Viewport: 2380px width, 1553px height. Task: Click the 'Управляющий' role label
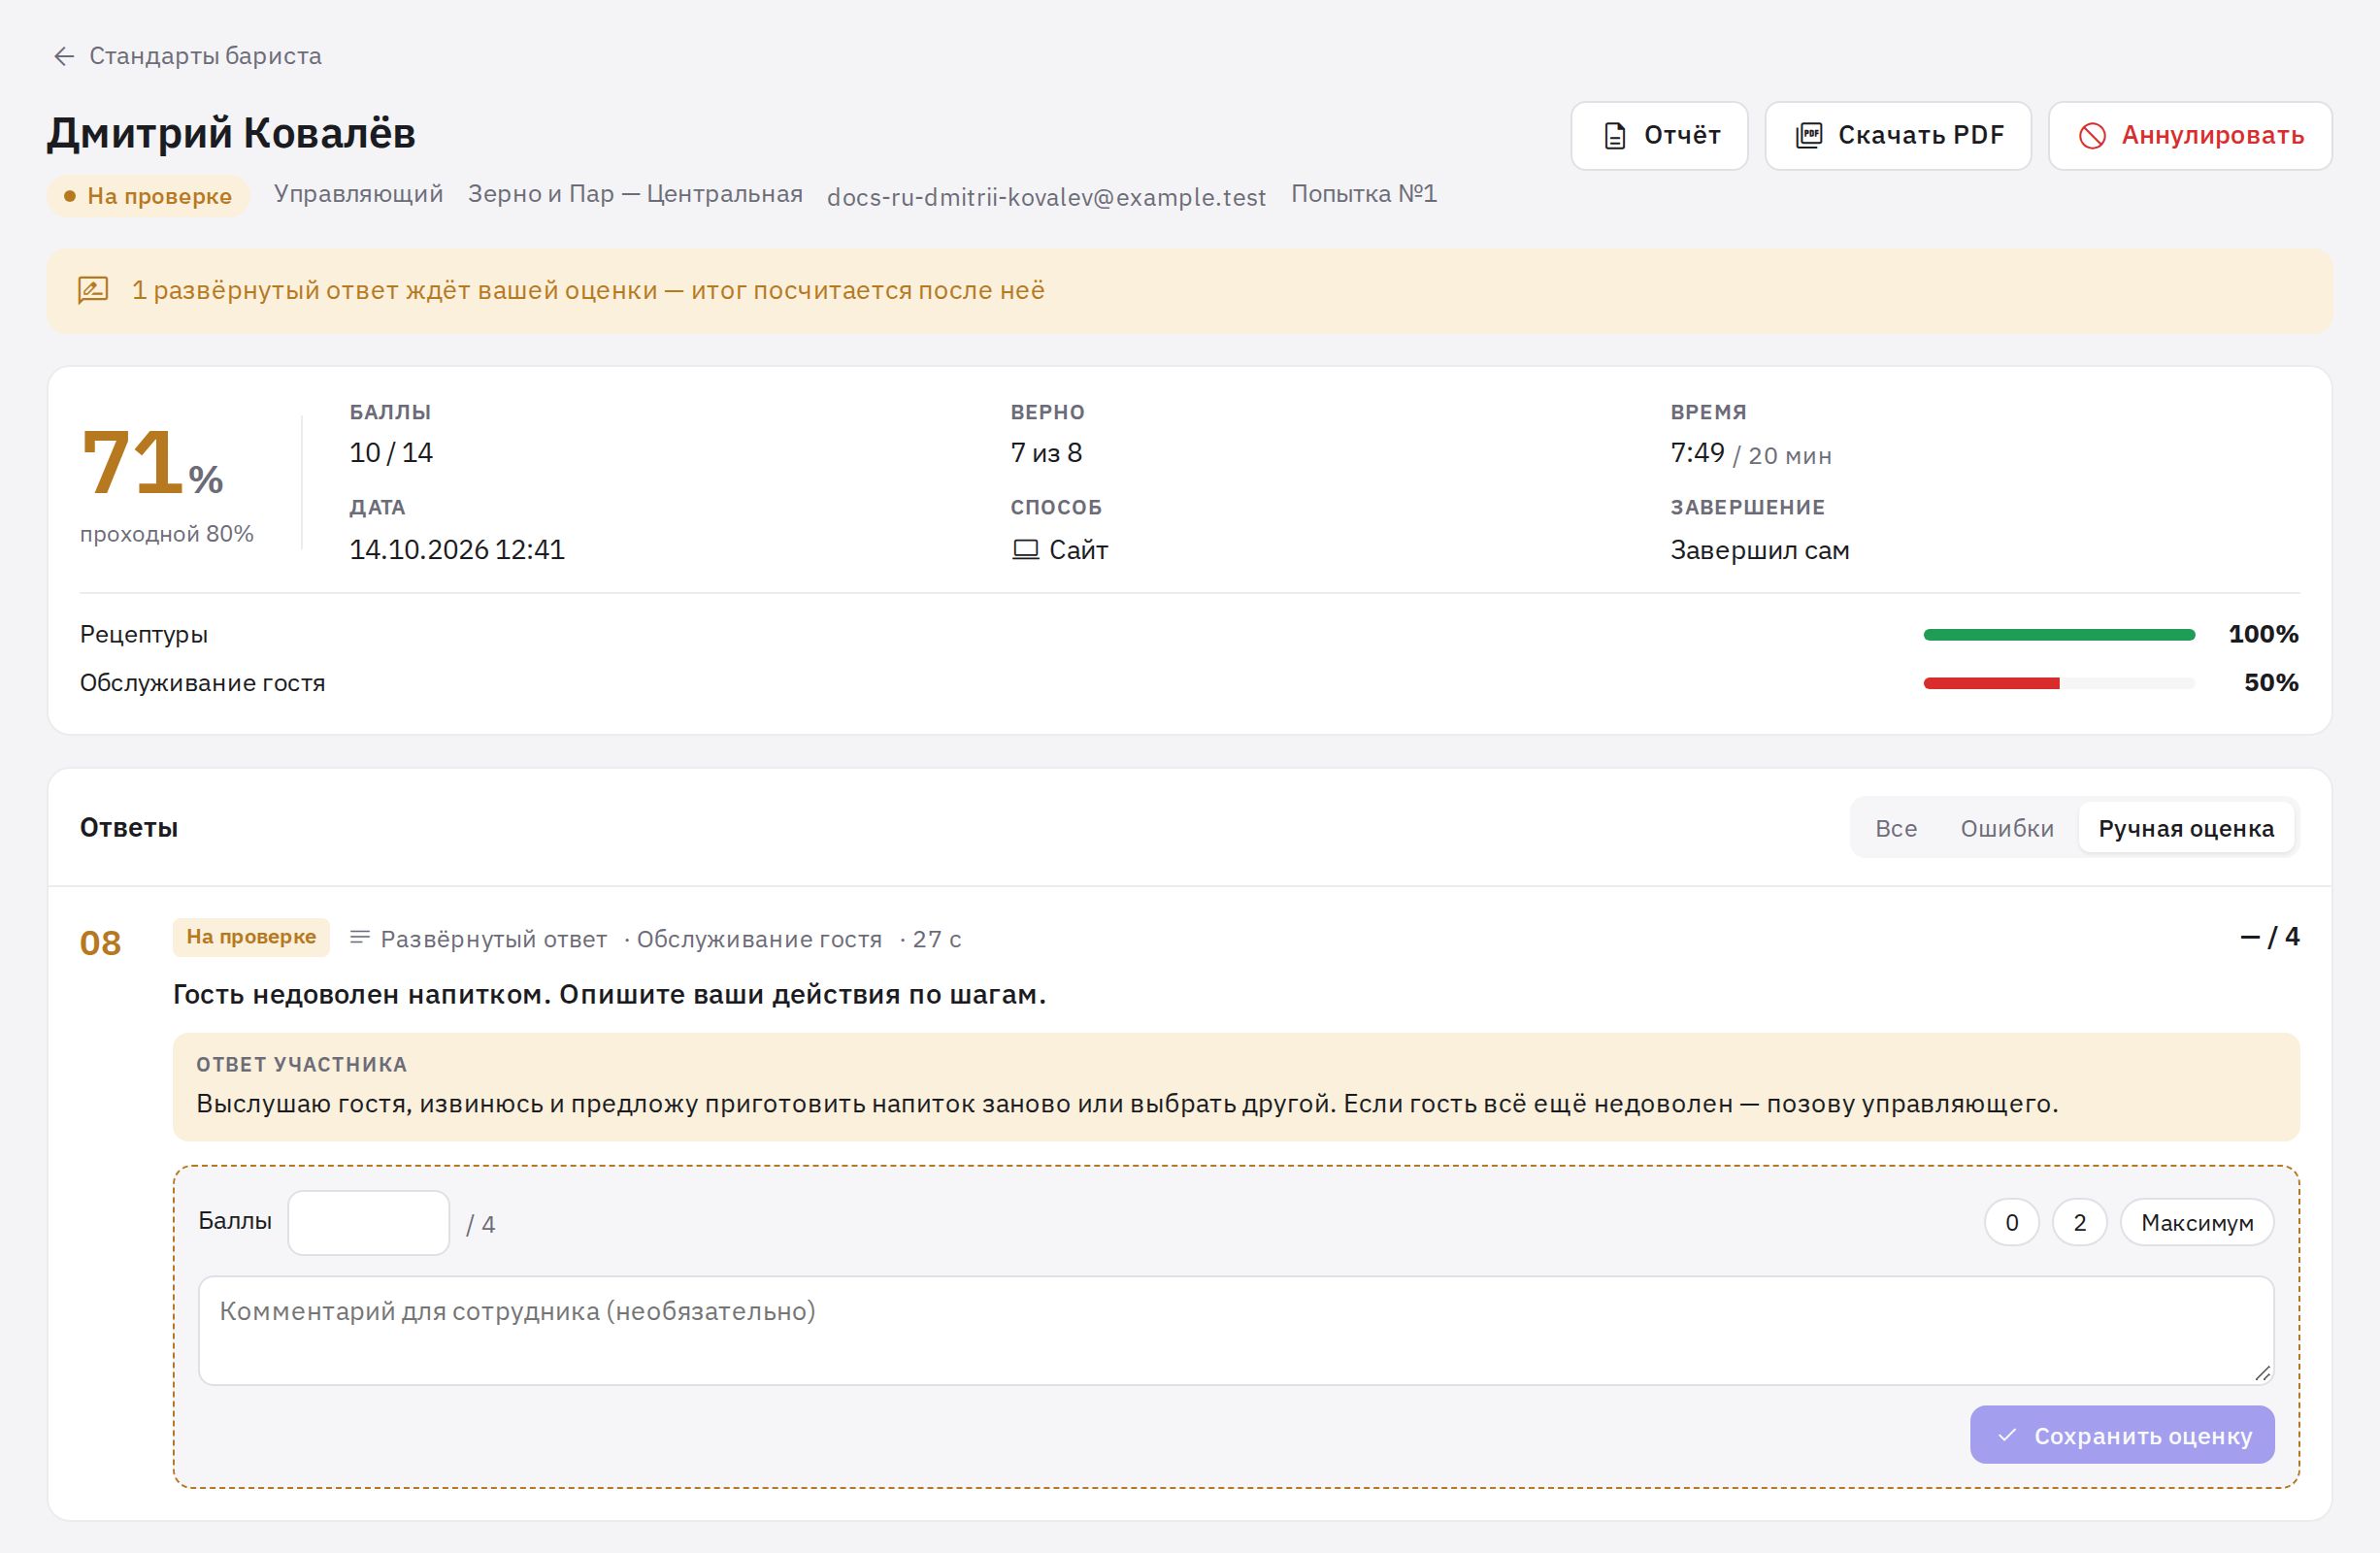(358, 194)
